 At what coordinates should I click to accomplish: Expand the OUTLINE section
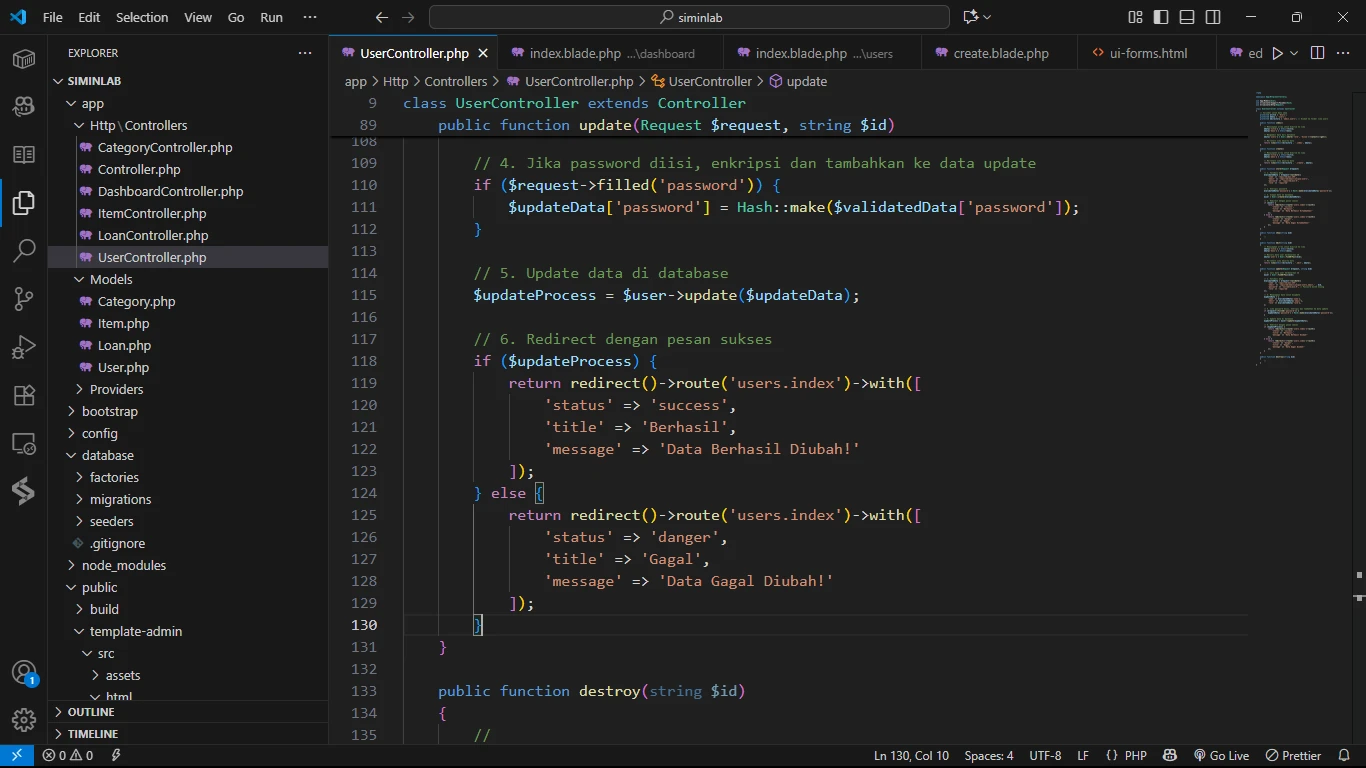click(x=90, y=712)
